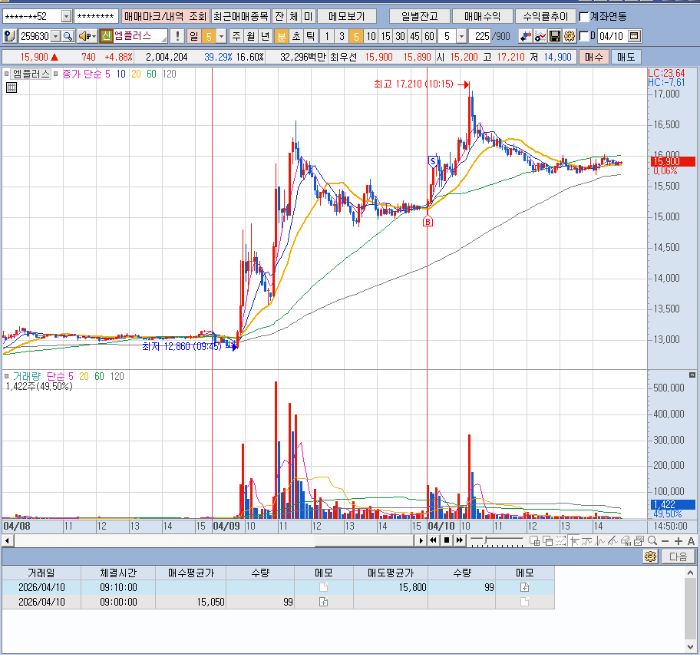Image resolution: width=700 pixels, height=655 pixels.
Task: Select the 1 minute interval button
Action: (327, 36)
